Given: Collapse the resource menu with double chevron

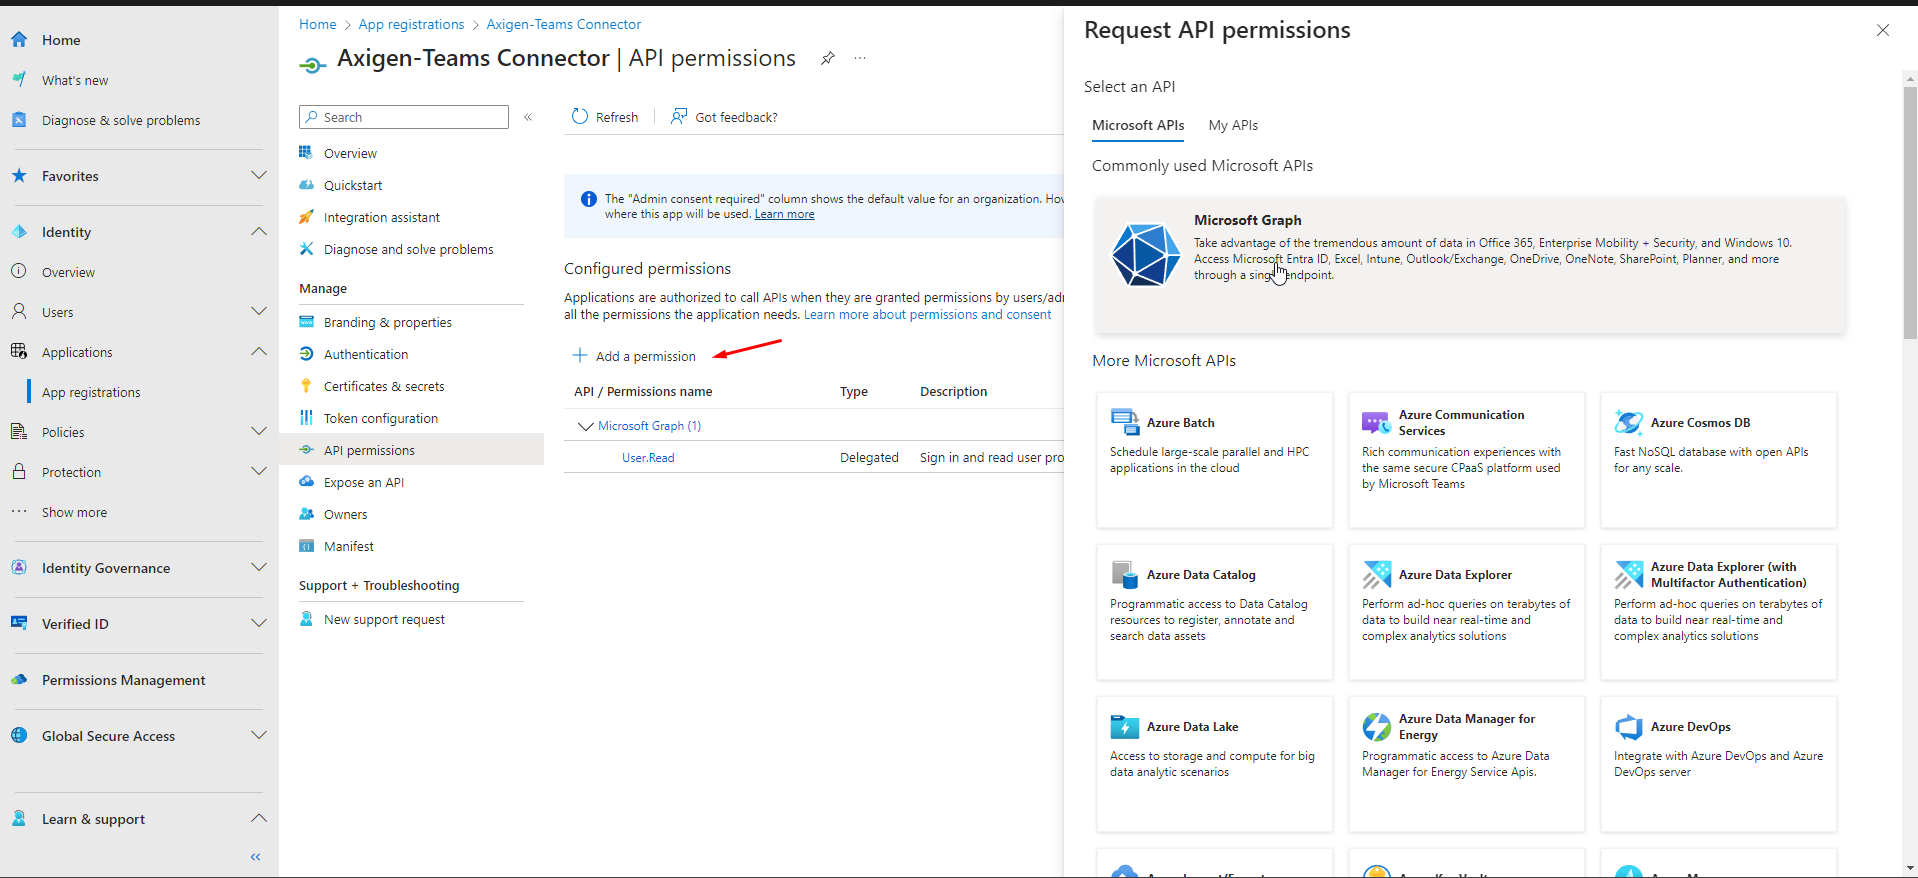Looking at the screenshot, I should coord(528,117).
